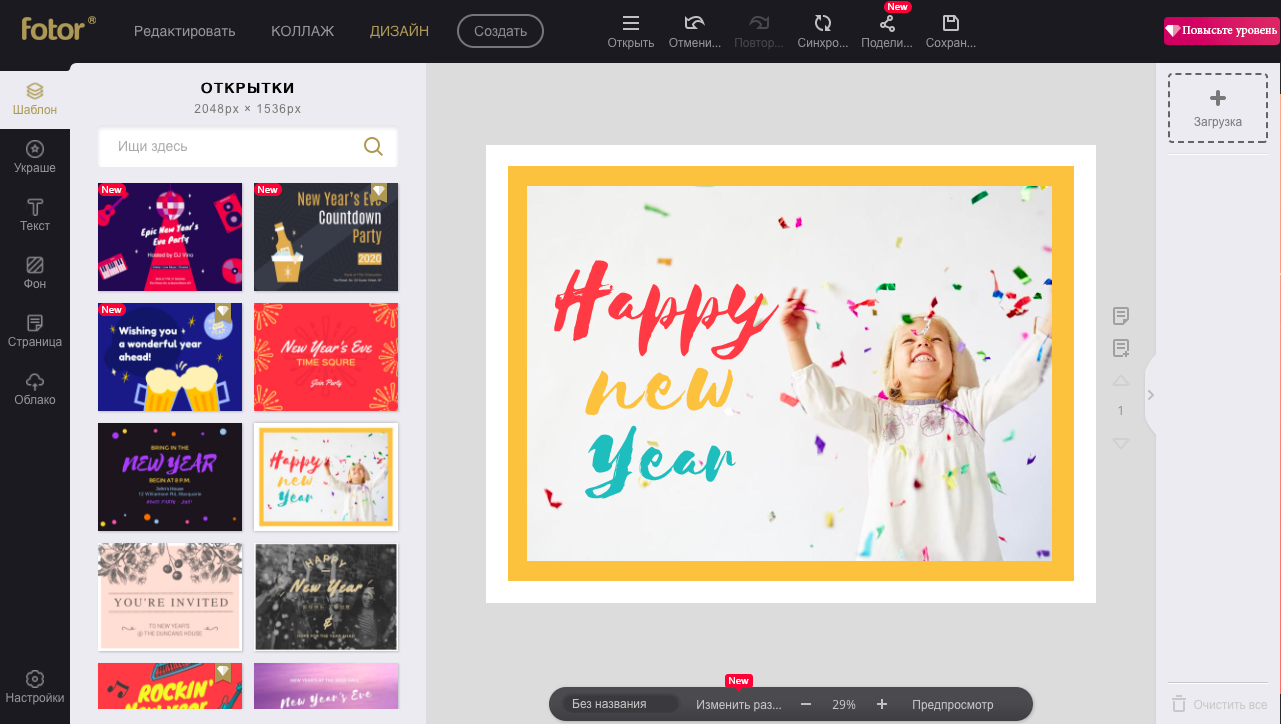Open the Облако cloud panel
The height and width of the screenshot is (724, 1281).
[35, 389]
